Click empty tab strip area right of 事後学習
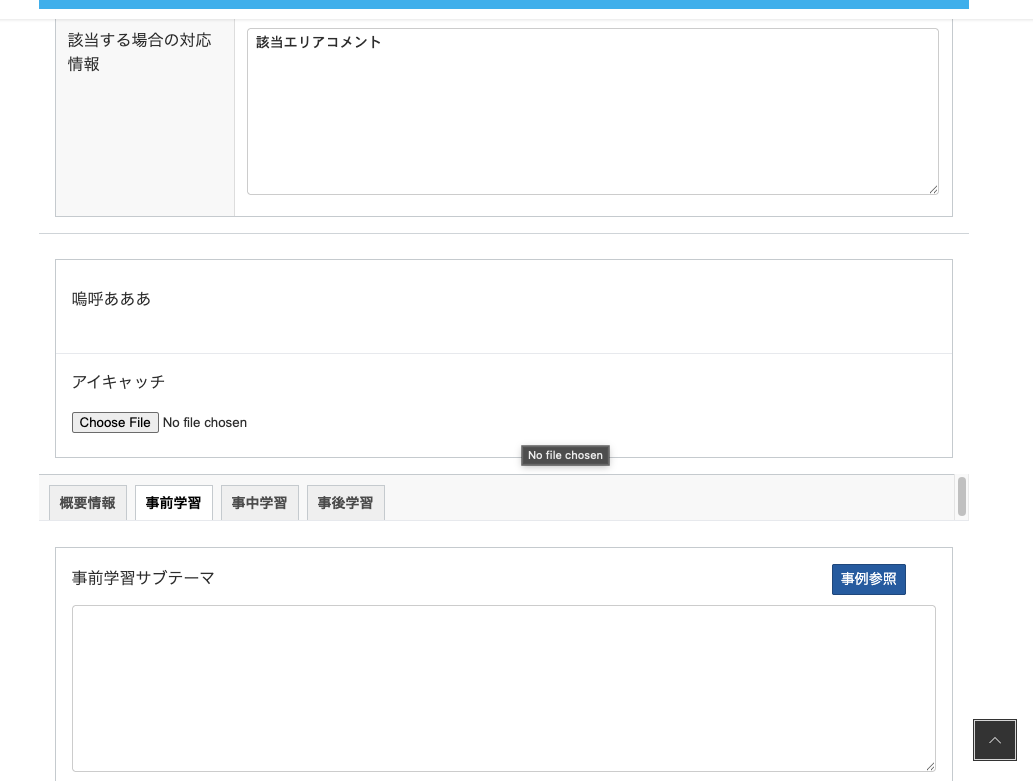Viewport: 1033px width, 781px height. click(660, 498)
